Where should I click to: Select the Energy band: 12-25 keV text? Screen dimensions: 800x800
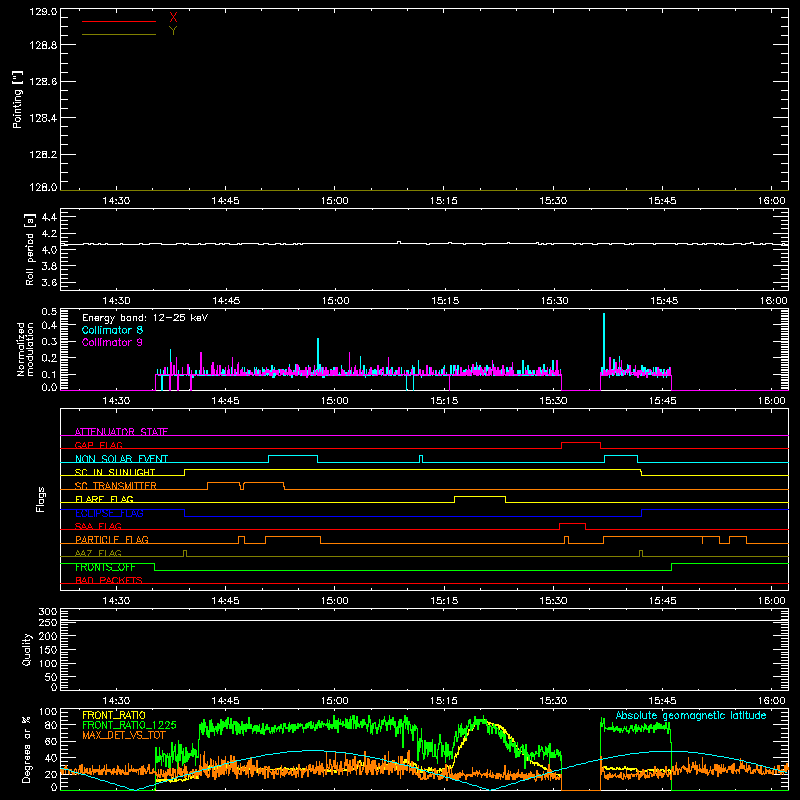point(145,318)
